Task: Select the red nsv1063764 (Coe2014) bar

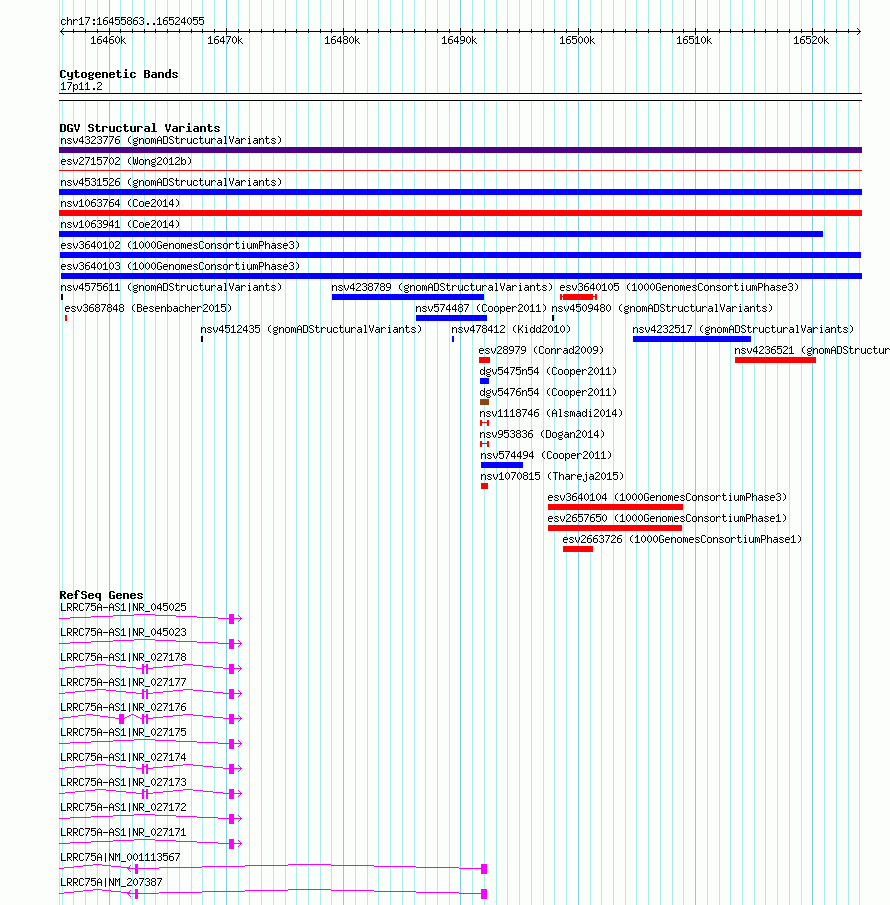Action: click(x=461, y=213)
